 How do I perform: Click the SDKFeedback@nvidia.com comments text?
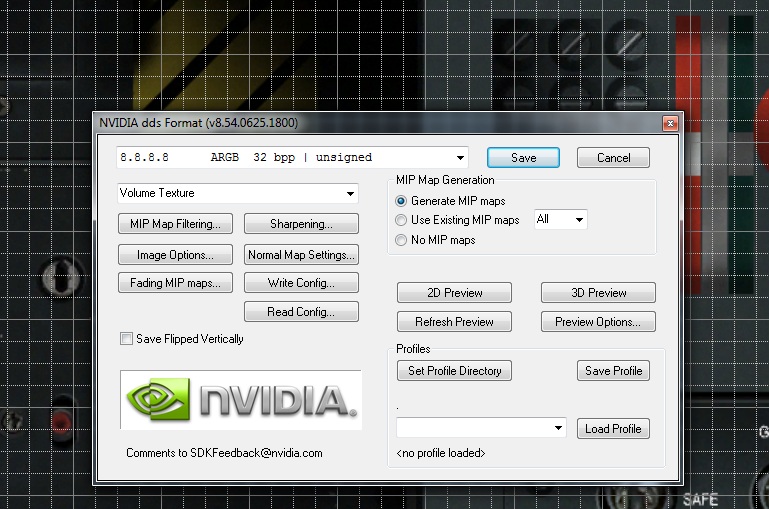(224, 453)
